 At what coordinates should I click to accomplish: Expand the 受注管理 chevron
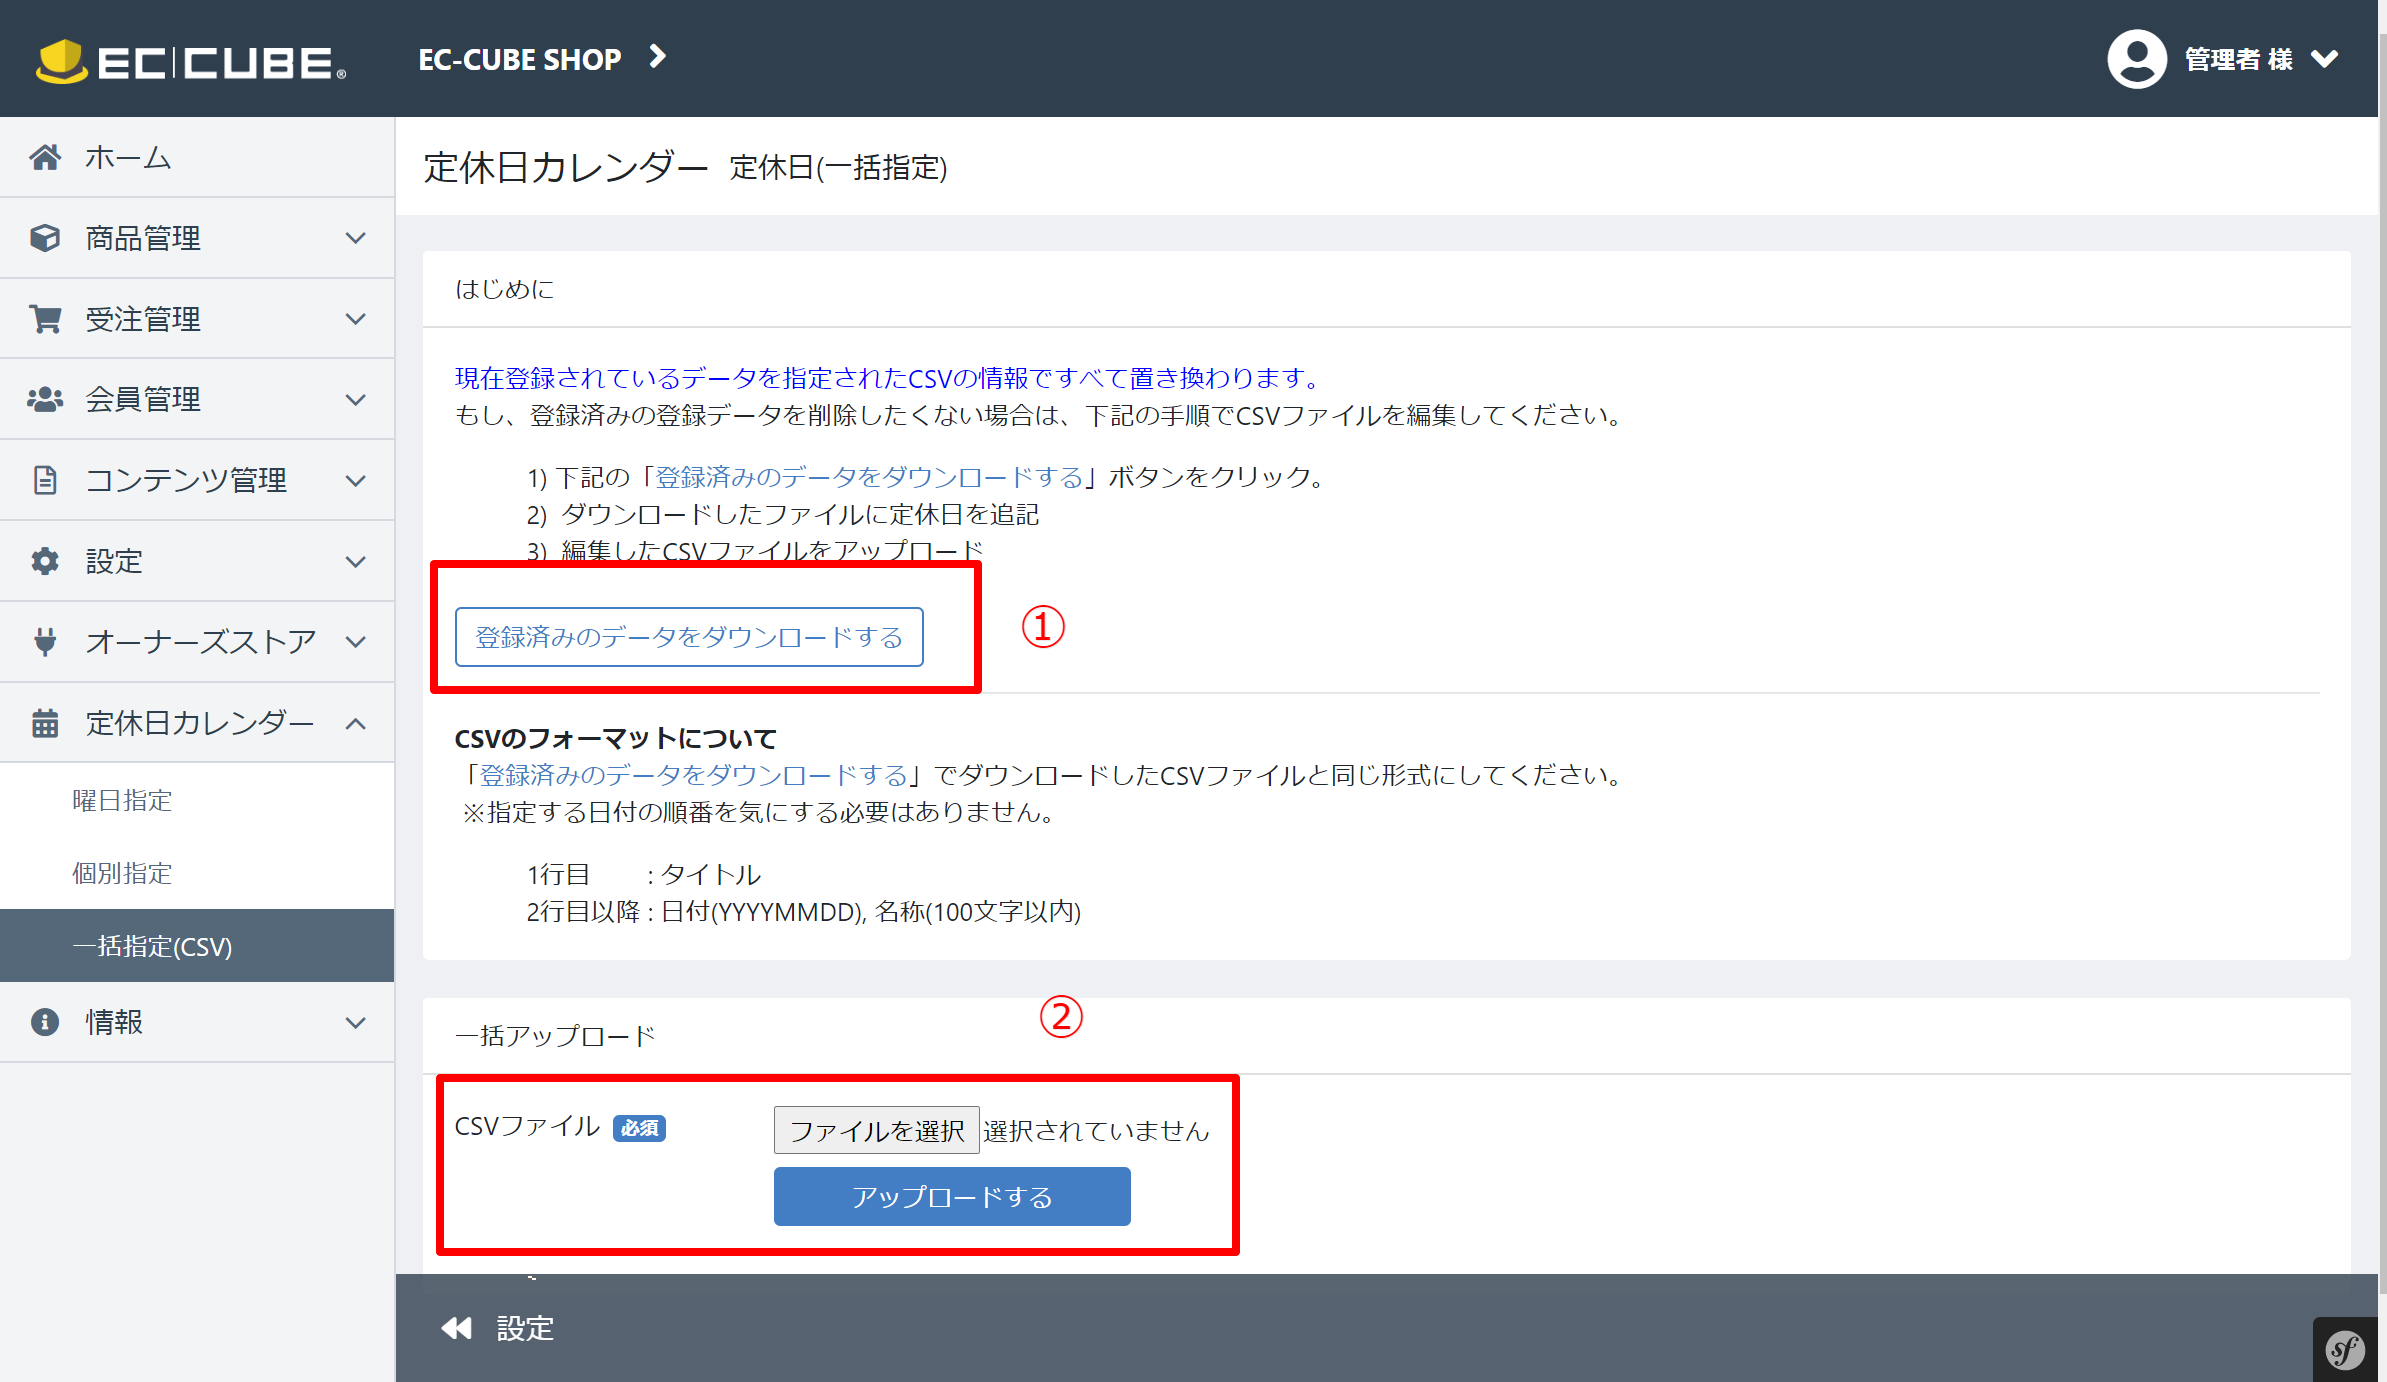(x=355, y=319)
